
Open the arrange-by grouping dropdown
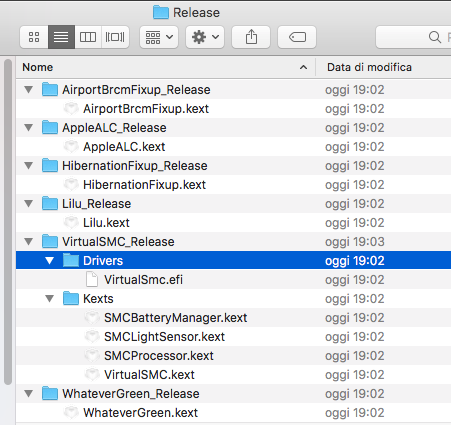tap(159, 37)
